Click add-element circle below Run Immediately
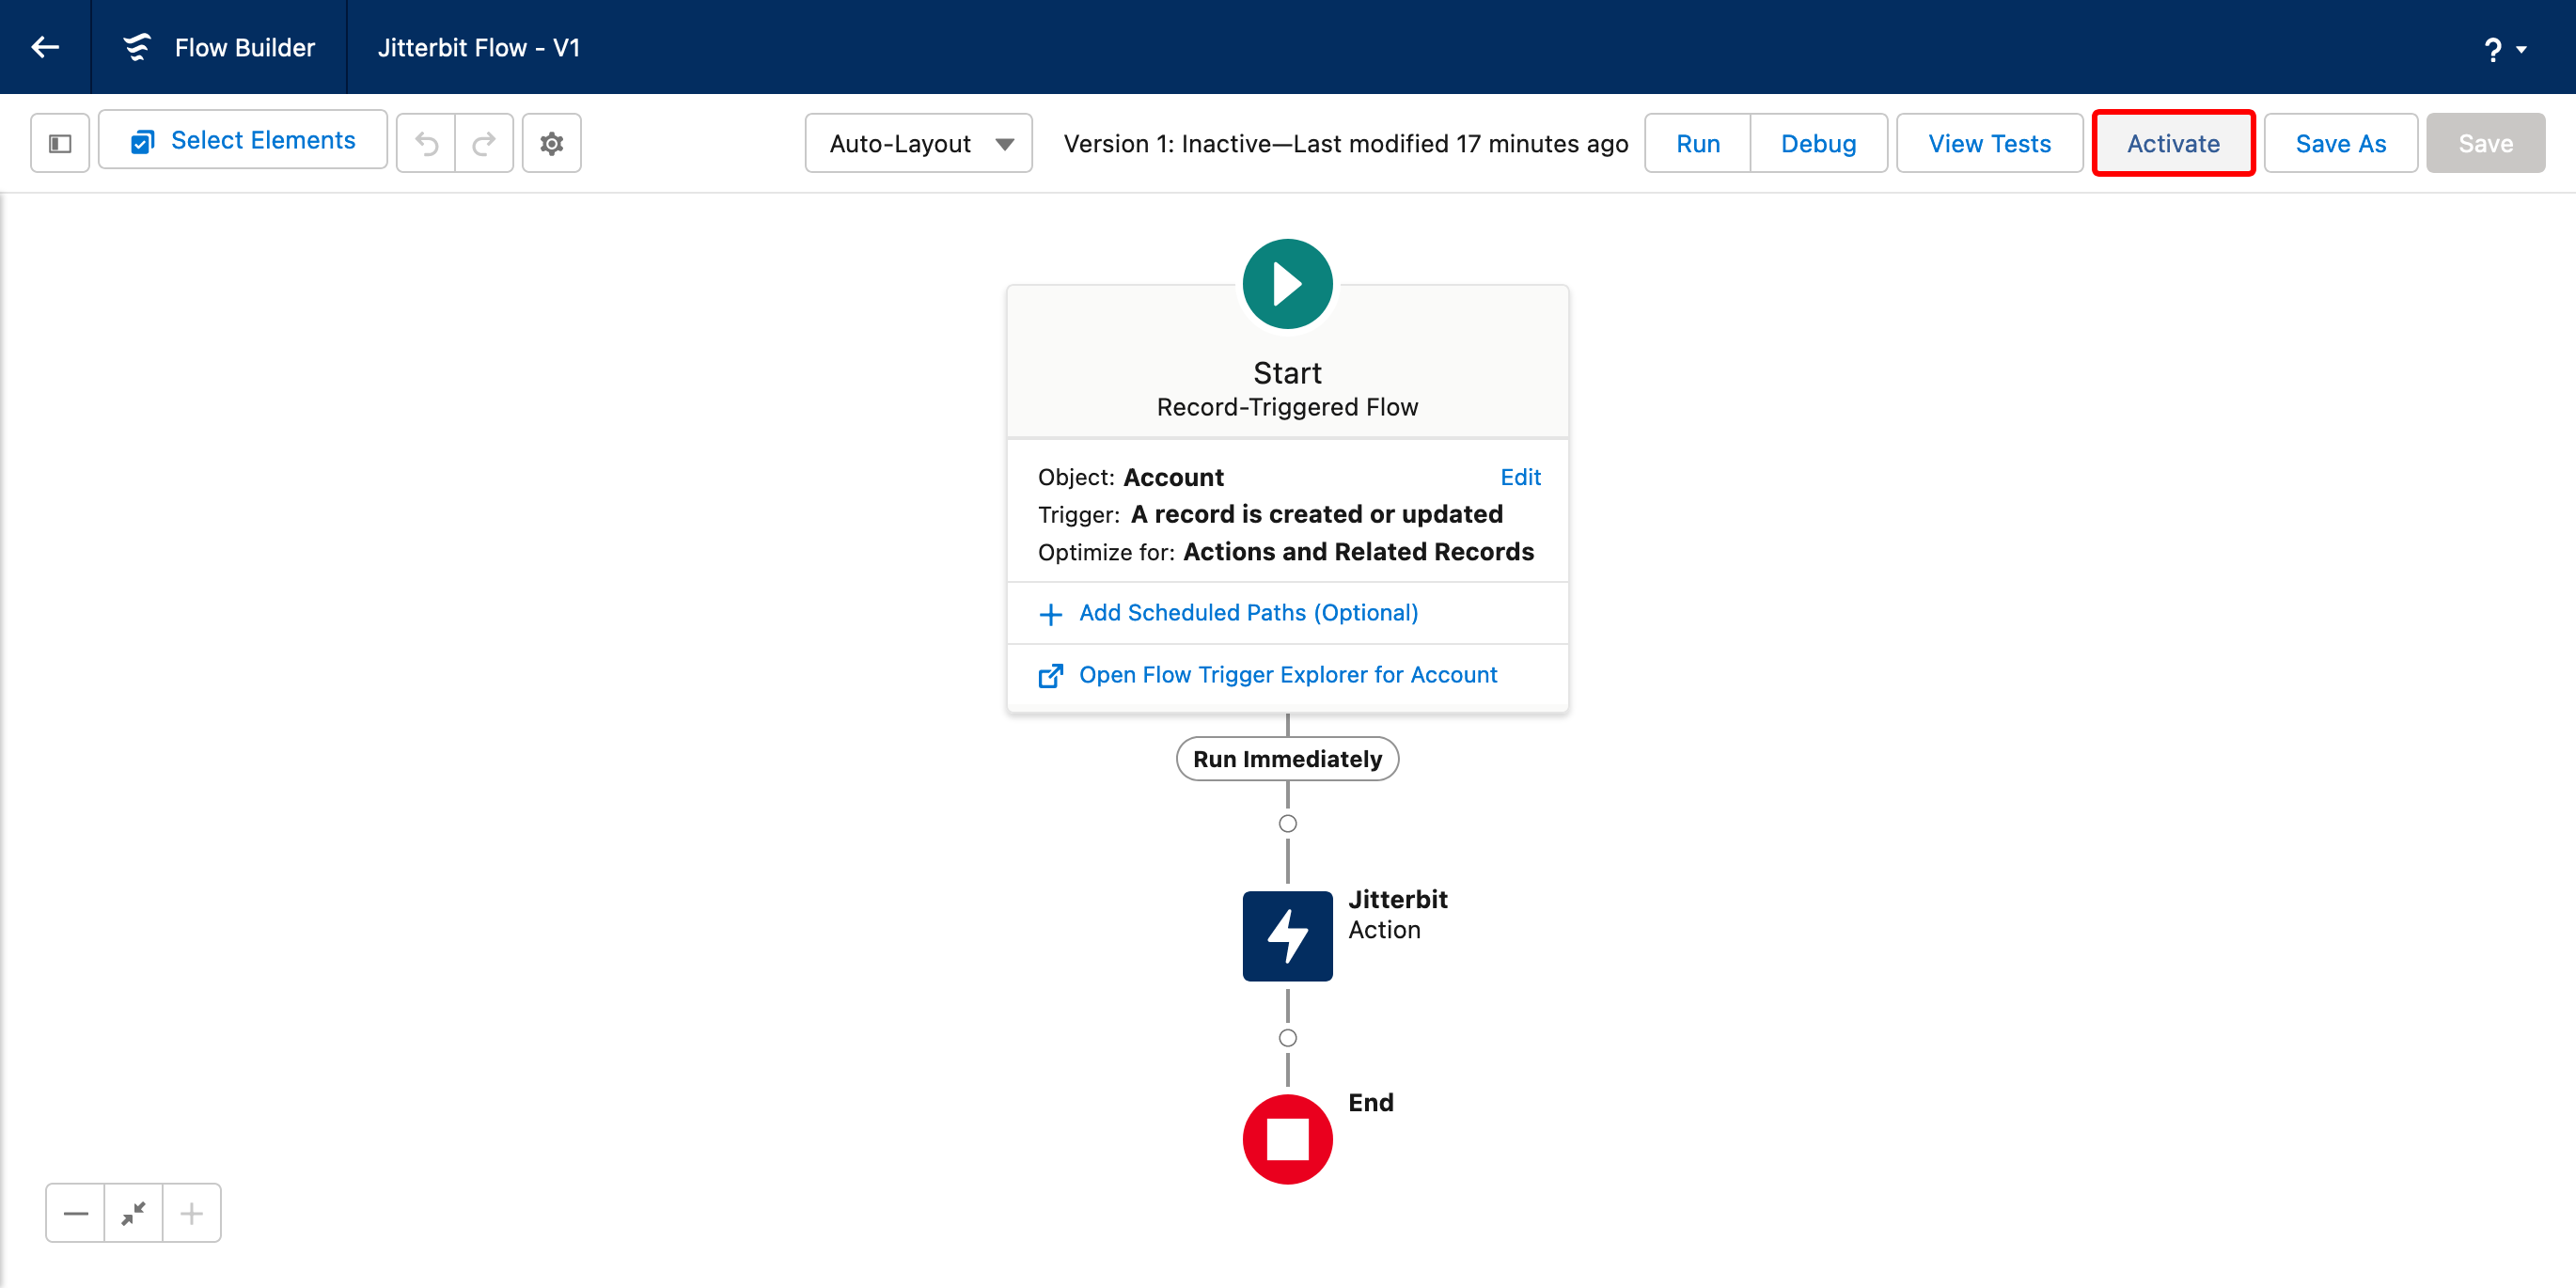 [x=1287, y=824]
